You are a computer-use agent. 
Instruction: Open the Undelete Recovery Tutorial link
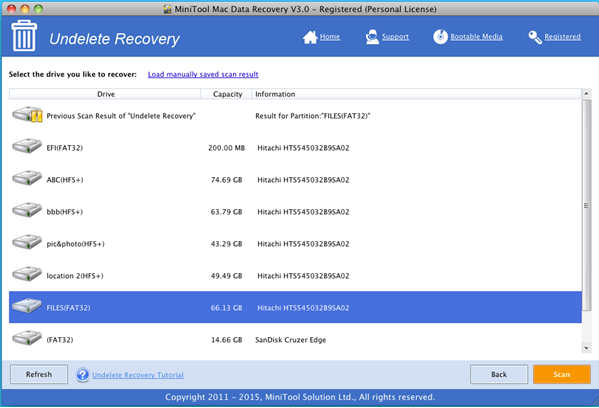coord(138,375)
